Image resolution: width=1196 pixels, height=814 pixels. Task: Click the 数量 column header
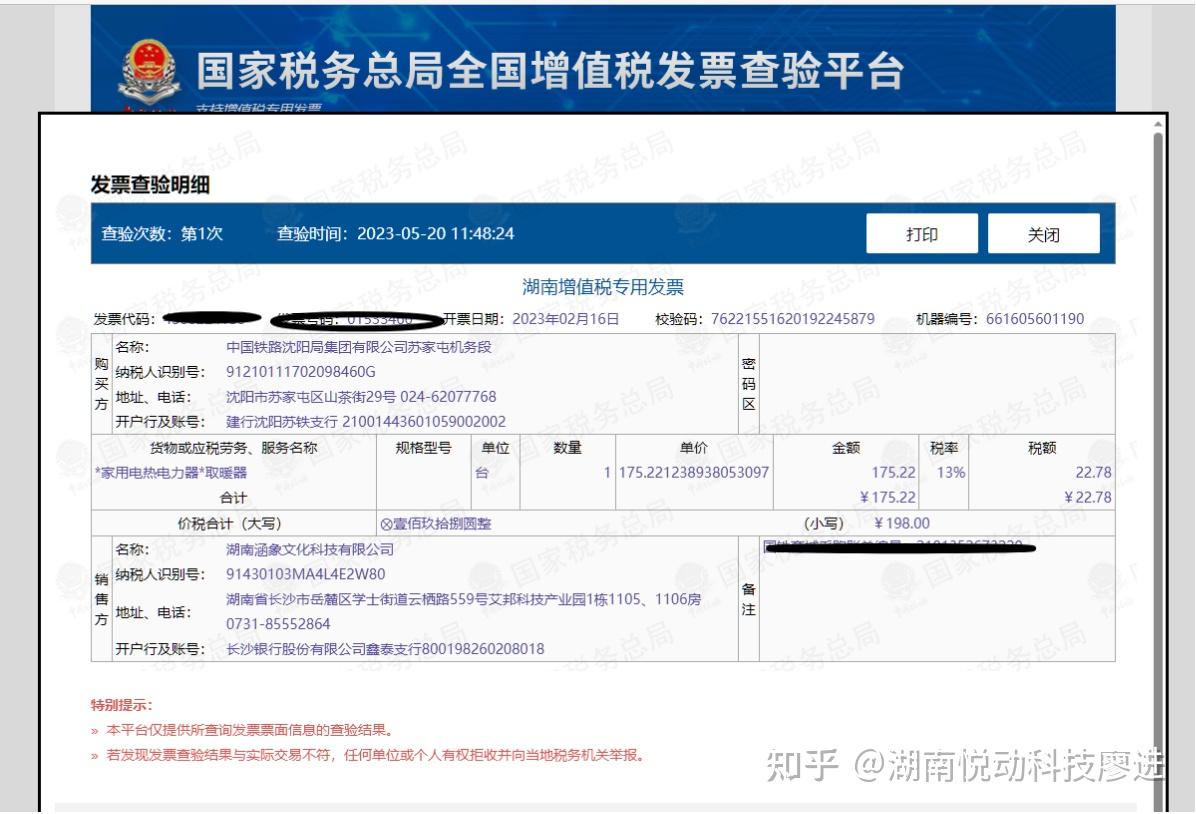pyautogui.click(x=567, y=448)
